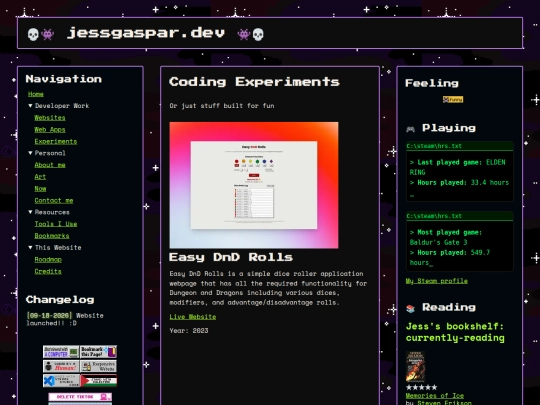The image size is (540, 405).
Task: Click the books icon beside Reading
Action: click(x=411, y=309)
